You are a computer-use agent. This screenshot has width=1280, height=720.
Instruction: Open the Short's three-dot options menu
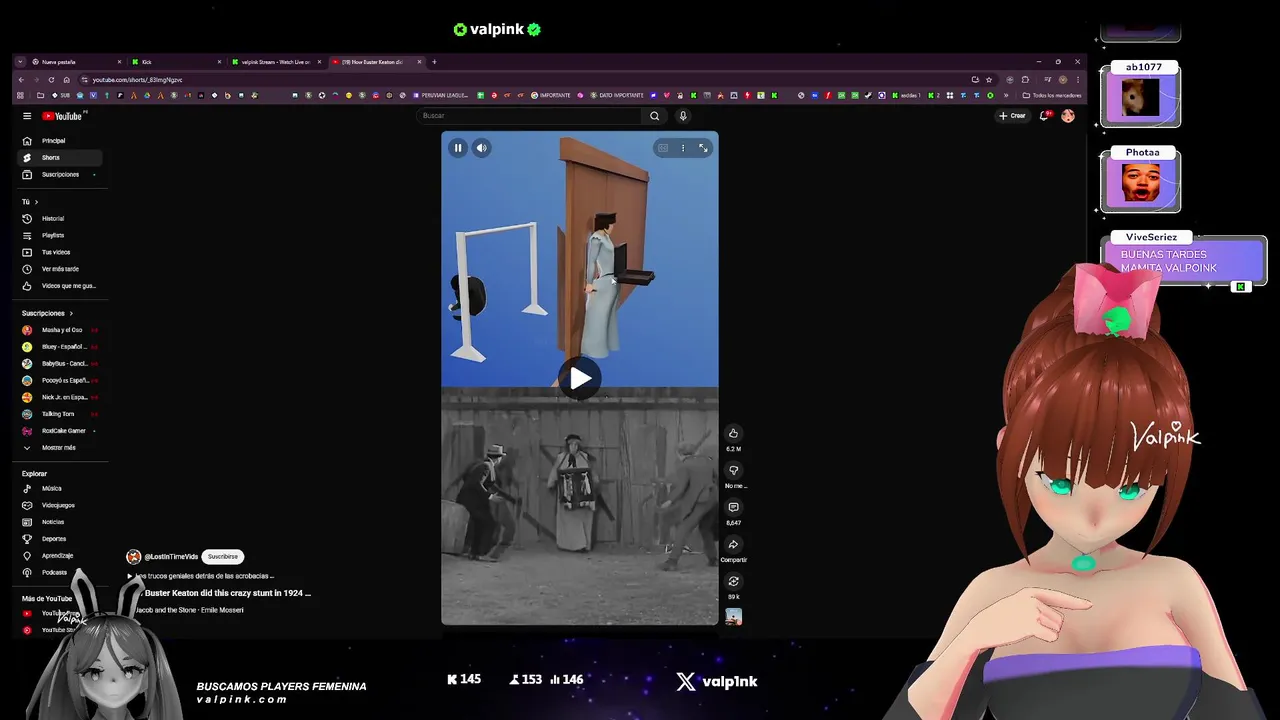click(x=683, y=148)
